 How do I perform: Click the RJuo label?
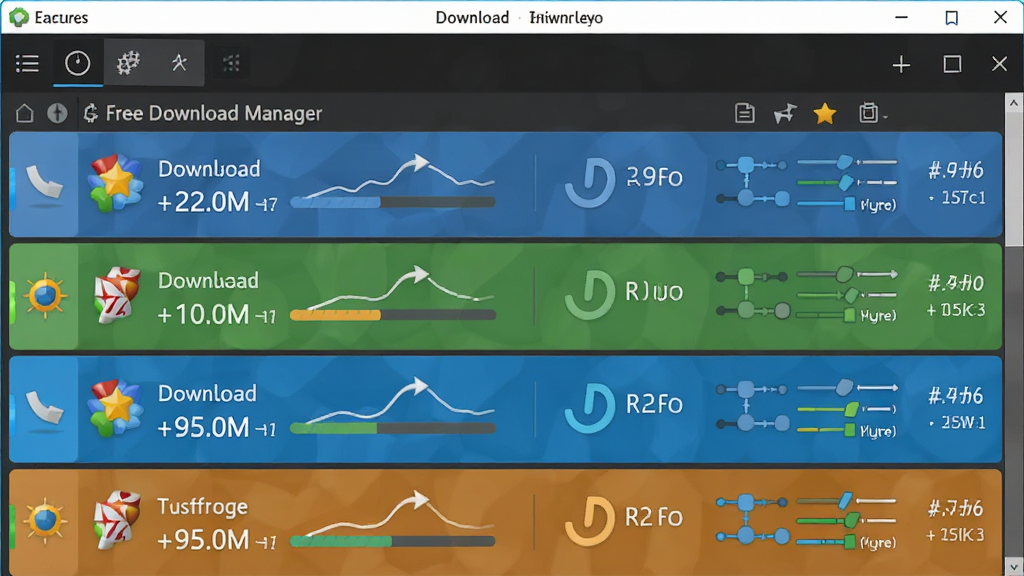654,291
